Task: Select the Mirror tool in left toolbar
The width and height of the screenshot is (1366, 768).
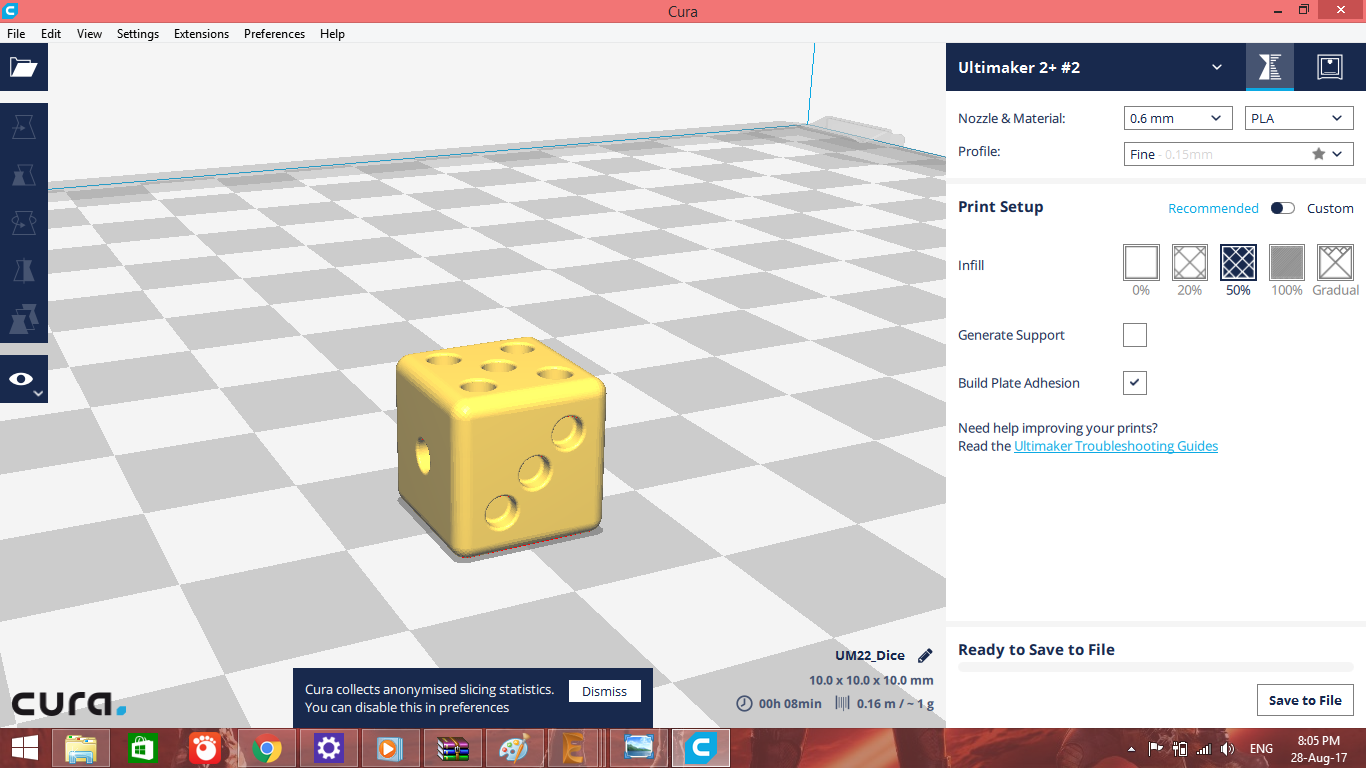Action: (x=23, y=271)
